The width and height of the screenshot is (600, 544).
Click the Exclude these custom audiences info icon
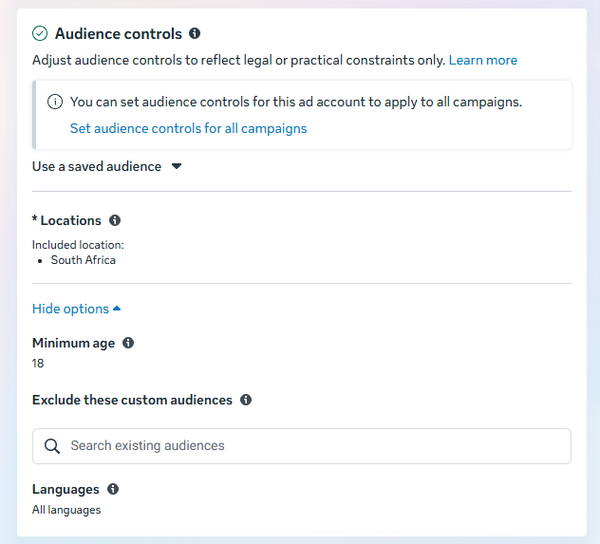(x=246, y=400)
